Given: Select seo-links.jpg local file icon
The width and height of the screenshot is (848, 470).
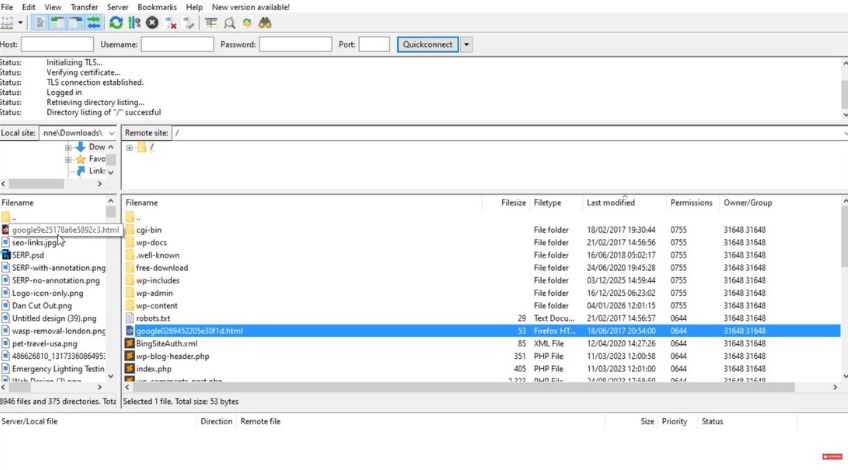Looking at the screenshot, I should click(6, 242).
